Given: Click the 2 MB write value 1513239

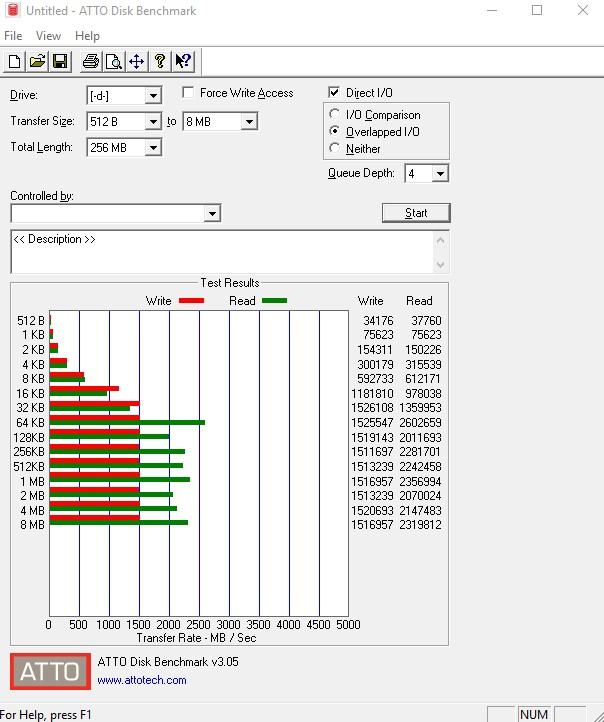Looking at the screenshot, I should tap(372, 496).
